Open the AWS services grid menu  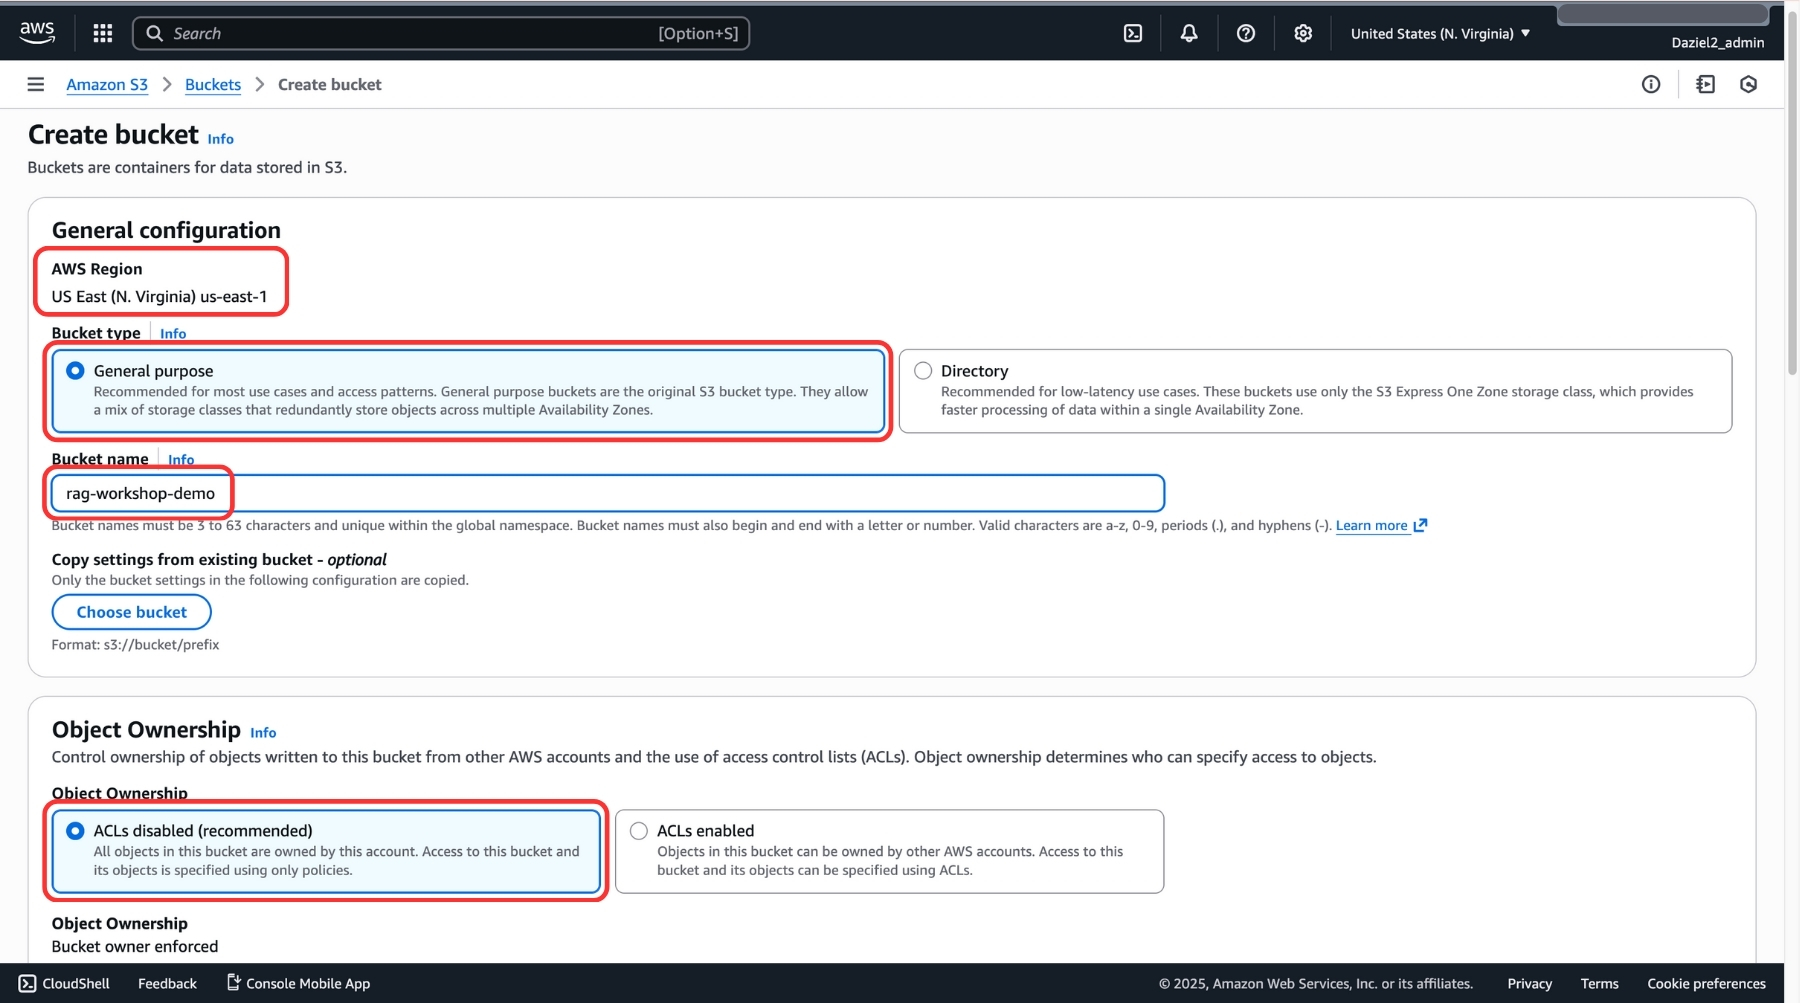(x=102, y=32)
